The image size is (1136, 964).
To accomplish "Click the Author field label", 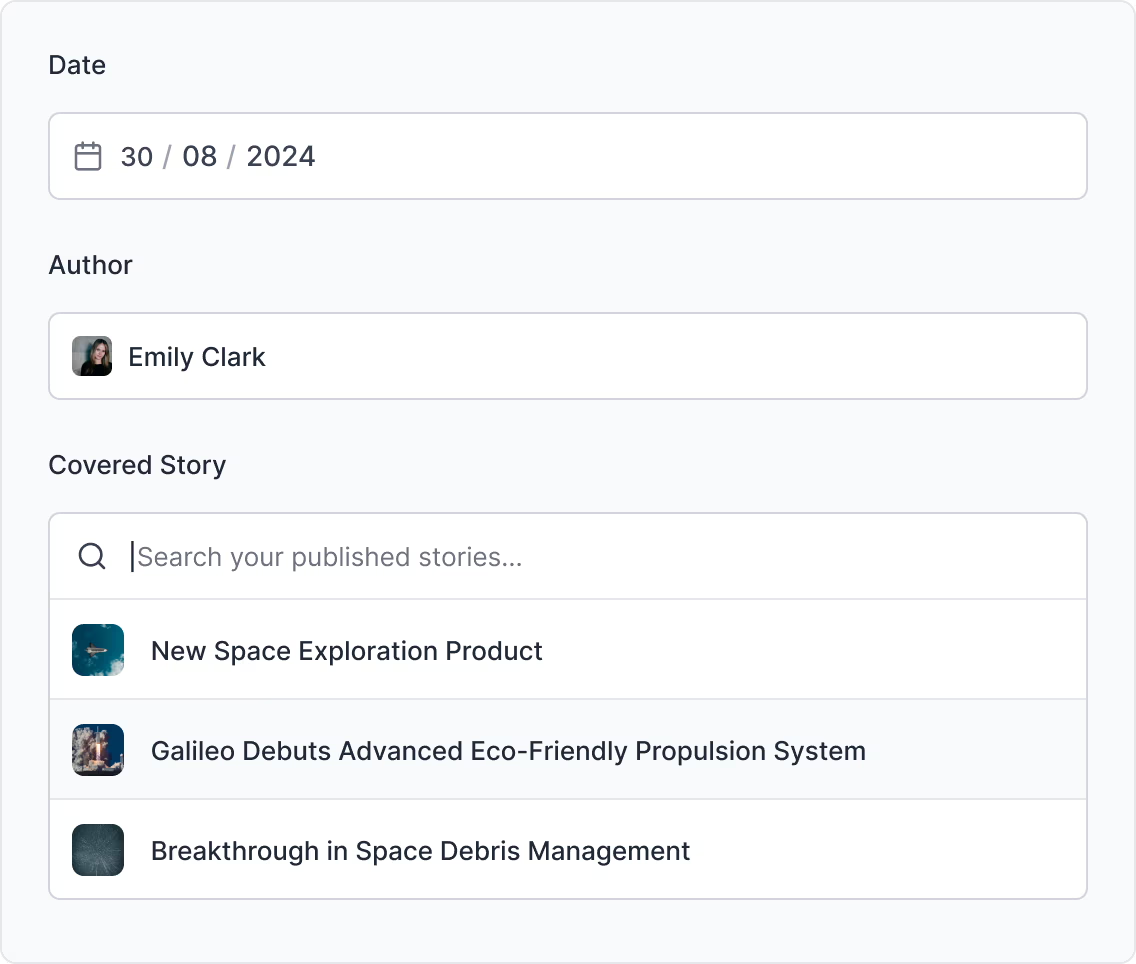I will (x=91, y=265).
